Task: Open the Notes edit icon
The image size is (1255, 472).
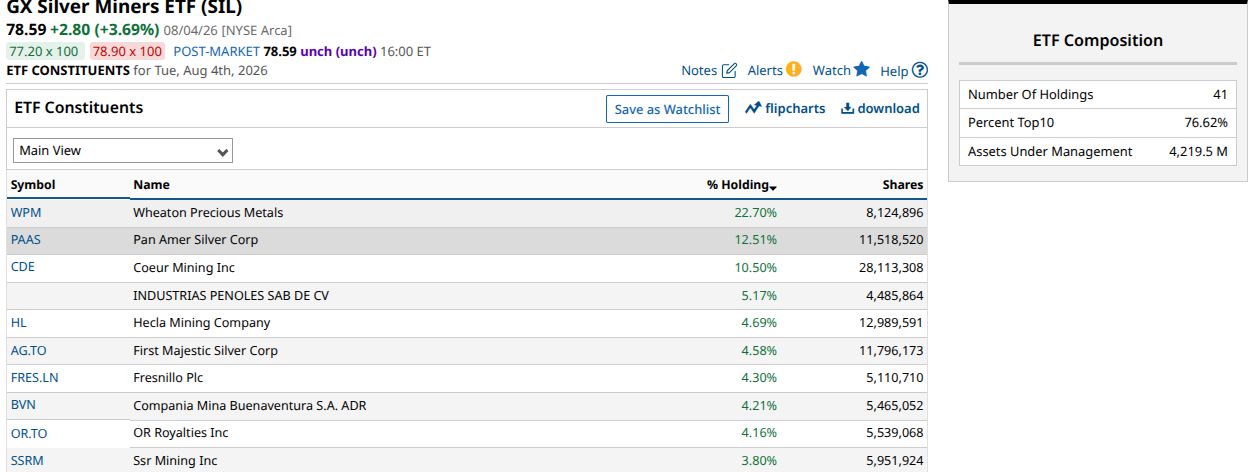Action: click(x=729, y=70)
